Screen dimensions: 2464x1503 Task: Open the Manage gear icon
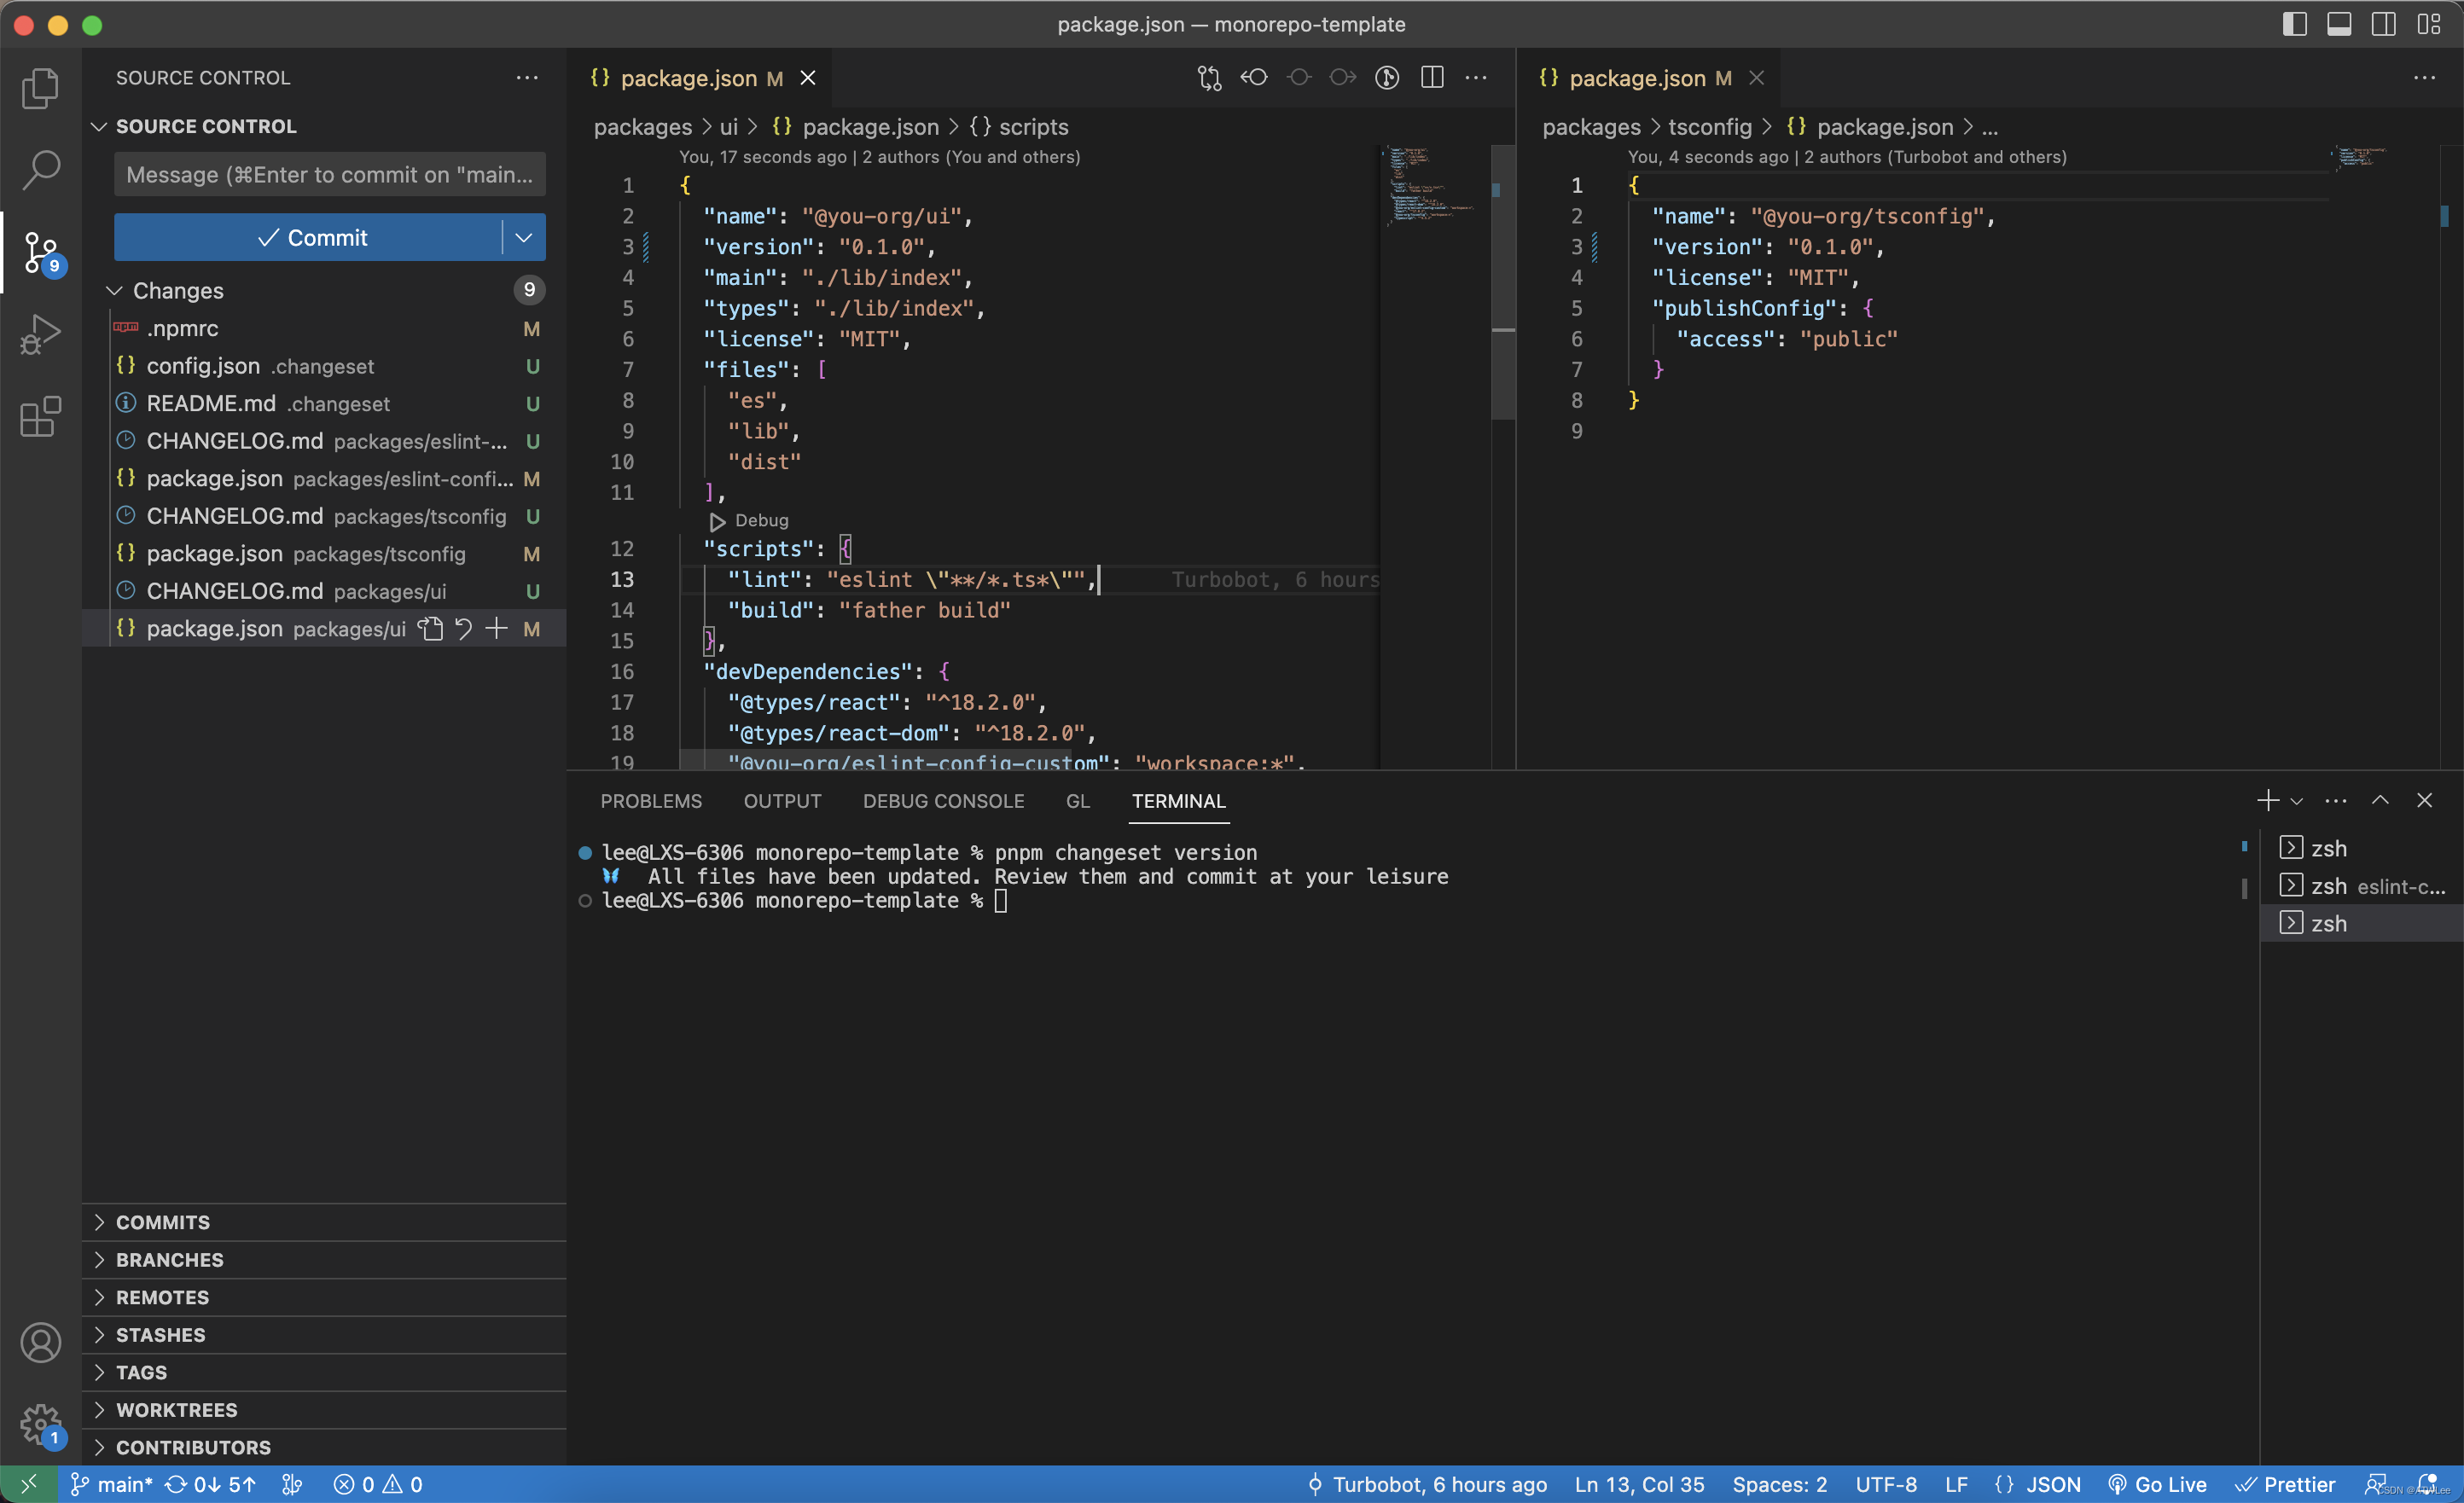(x=40, y=1424)
